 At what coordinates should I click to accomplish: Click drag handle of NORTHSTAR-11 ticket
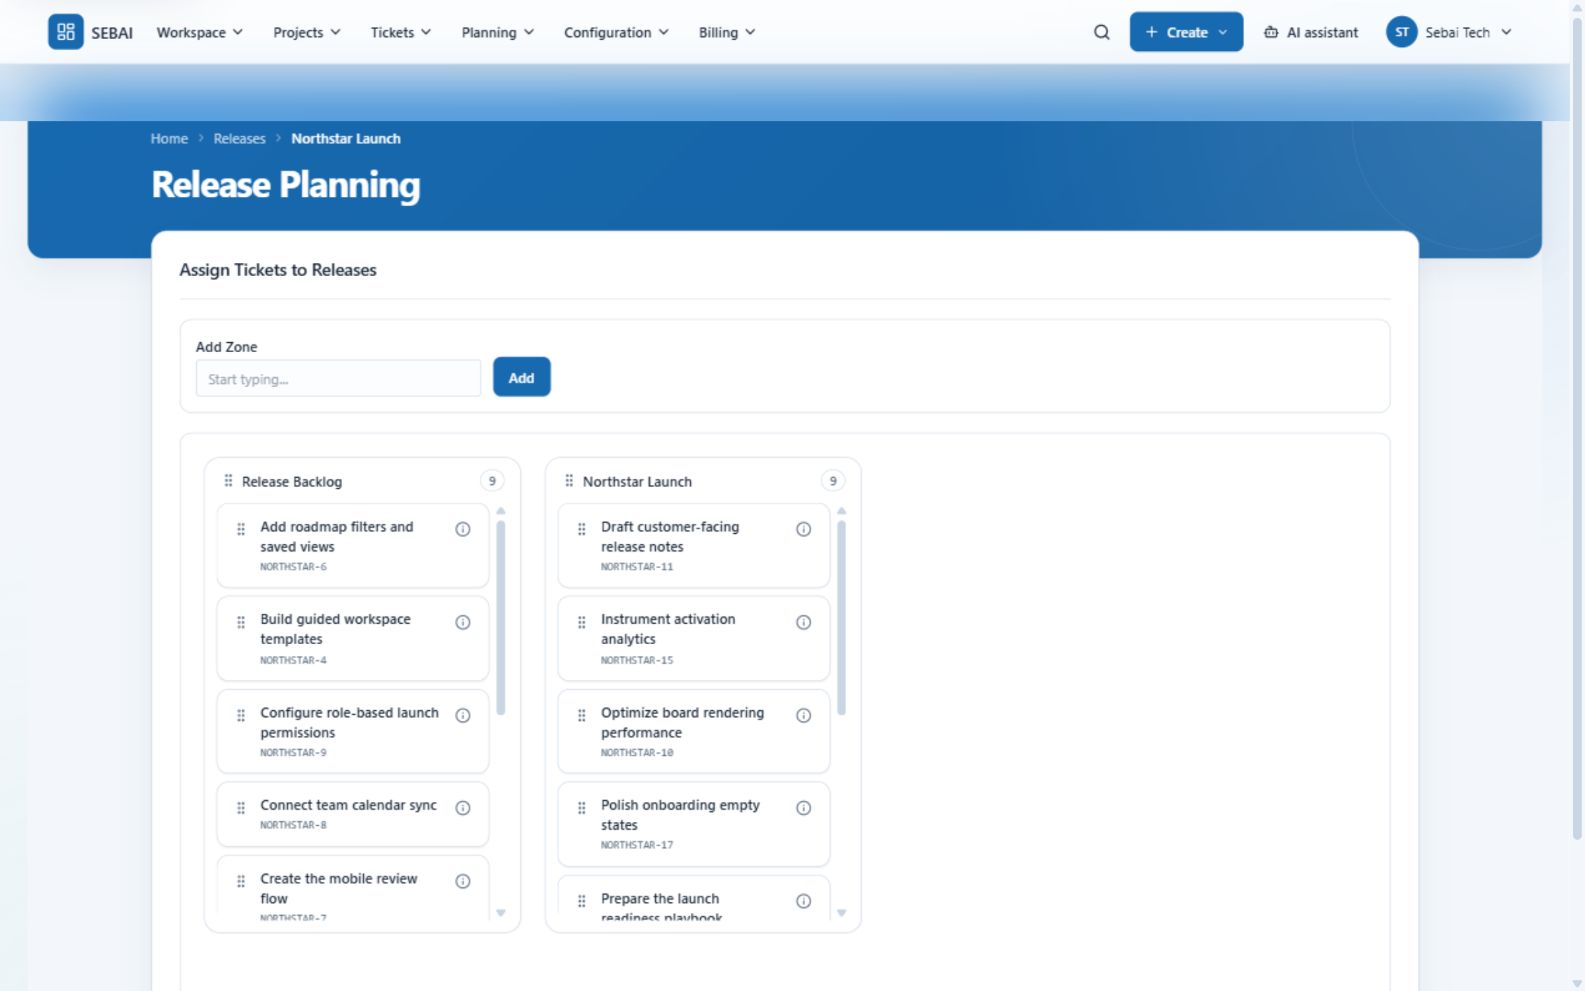coord(582,529)
